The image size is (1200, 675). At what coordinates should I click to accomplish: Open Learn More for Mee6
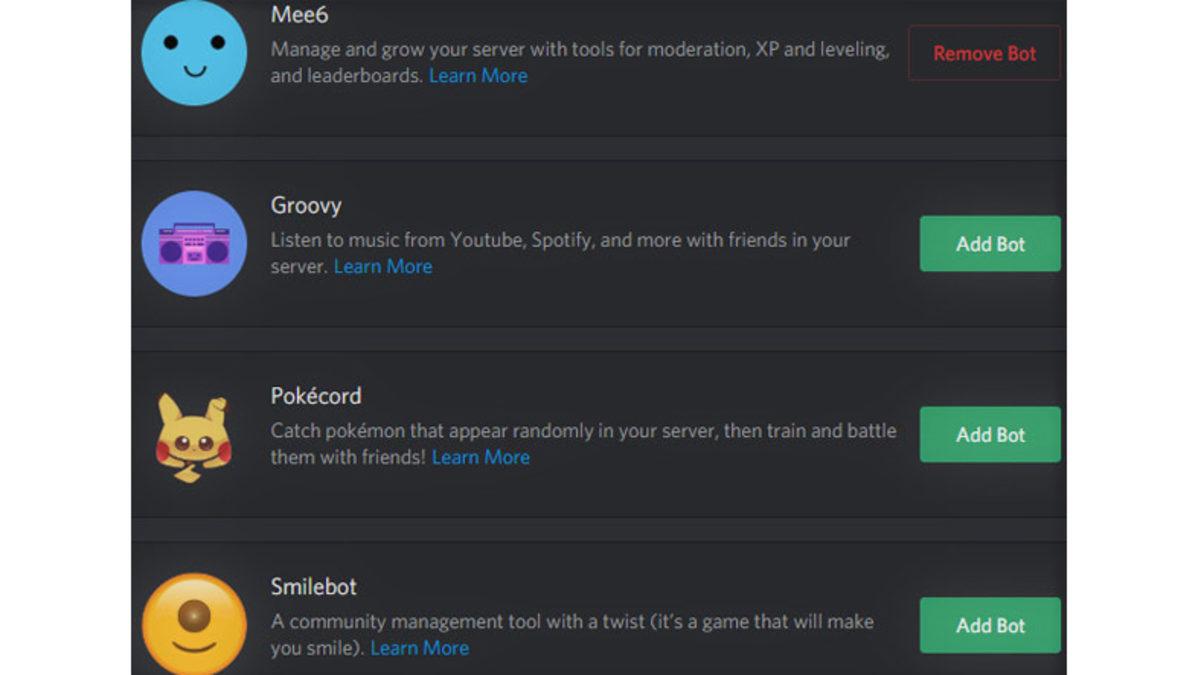pyautogui.click(x=478, y=75)
